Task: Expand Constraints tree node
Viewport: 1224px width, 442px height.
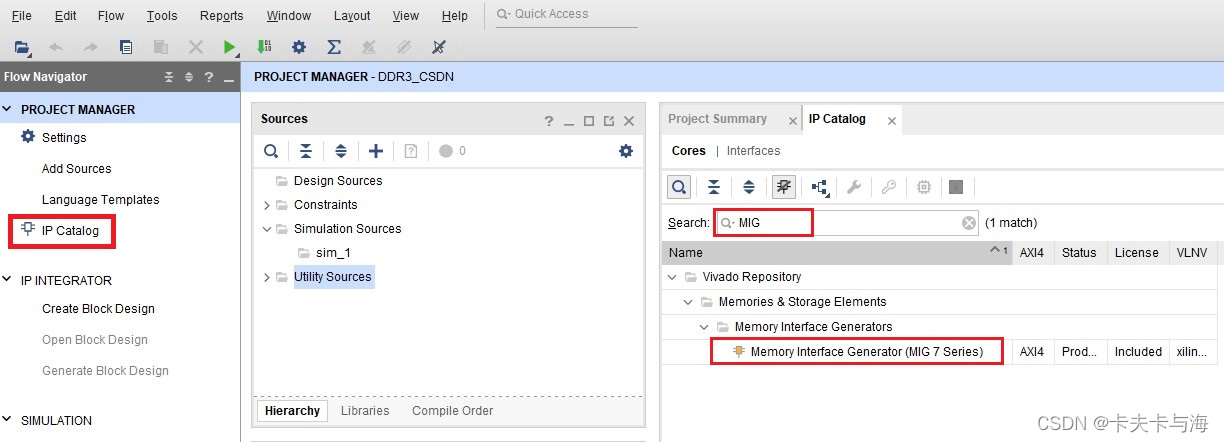Action: [267, 205]
